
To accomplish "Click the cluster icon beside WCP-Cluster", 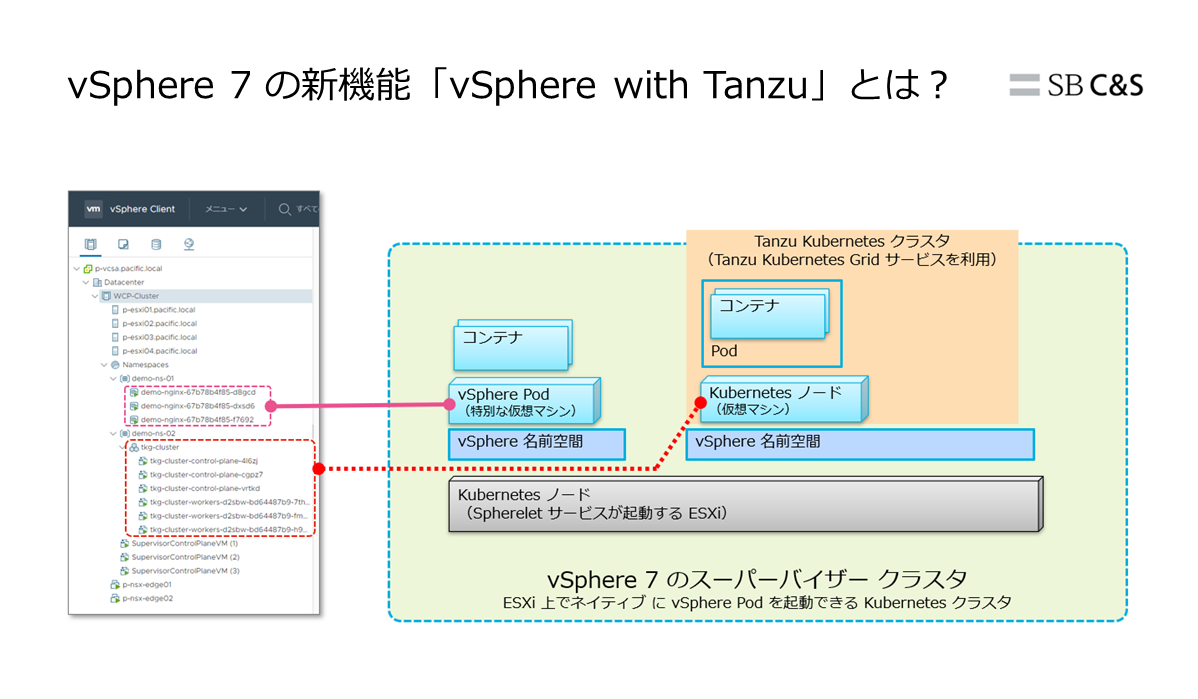I will [106, 296].
